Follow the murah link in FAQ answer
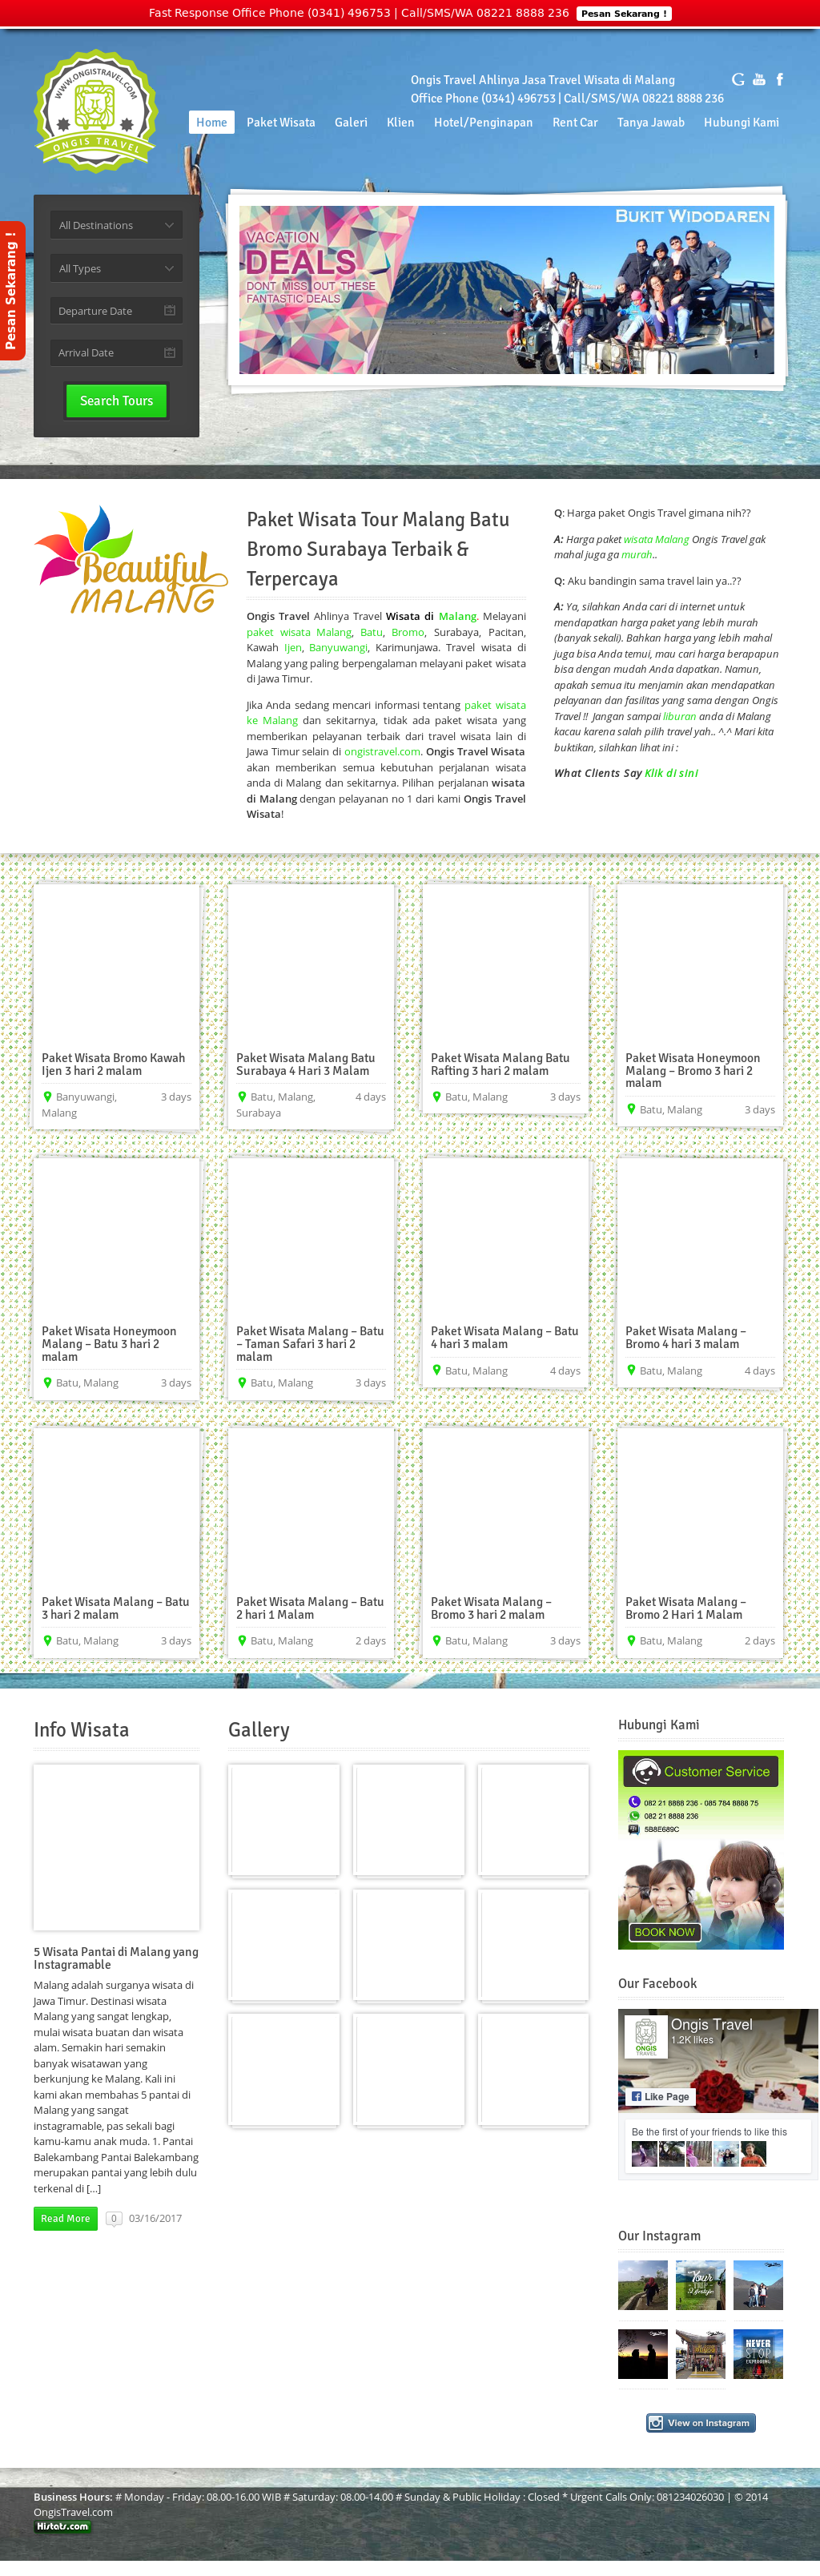Viewport: 820px width, 2576px height. tap(636, 554)
